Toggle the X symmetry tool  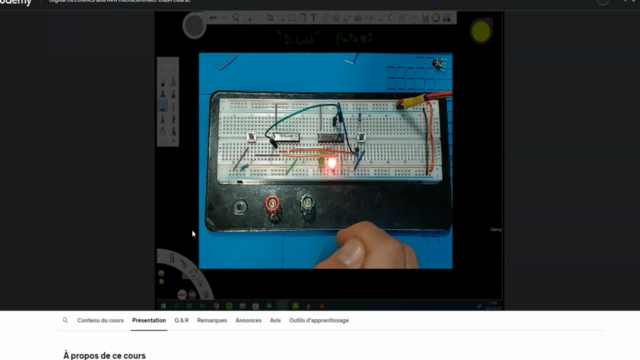coord(369,18)
